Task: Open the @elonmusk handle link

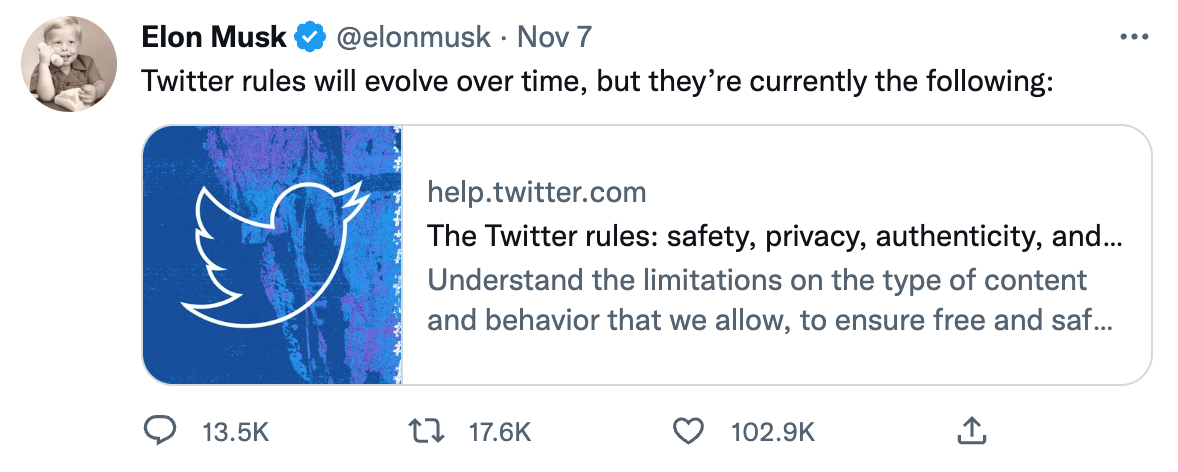Action: pos(412,38)
